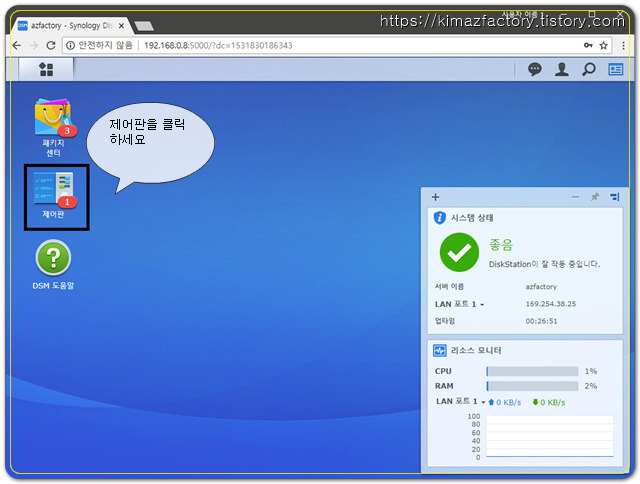640x484 pixels.
Task: Click the CPU usage bar
Action: coord(532,371)
